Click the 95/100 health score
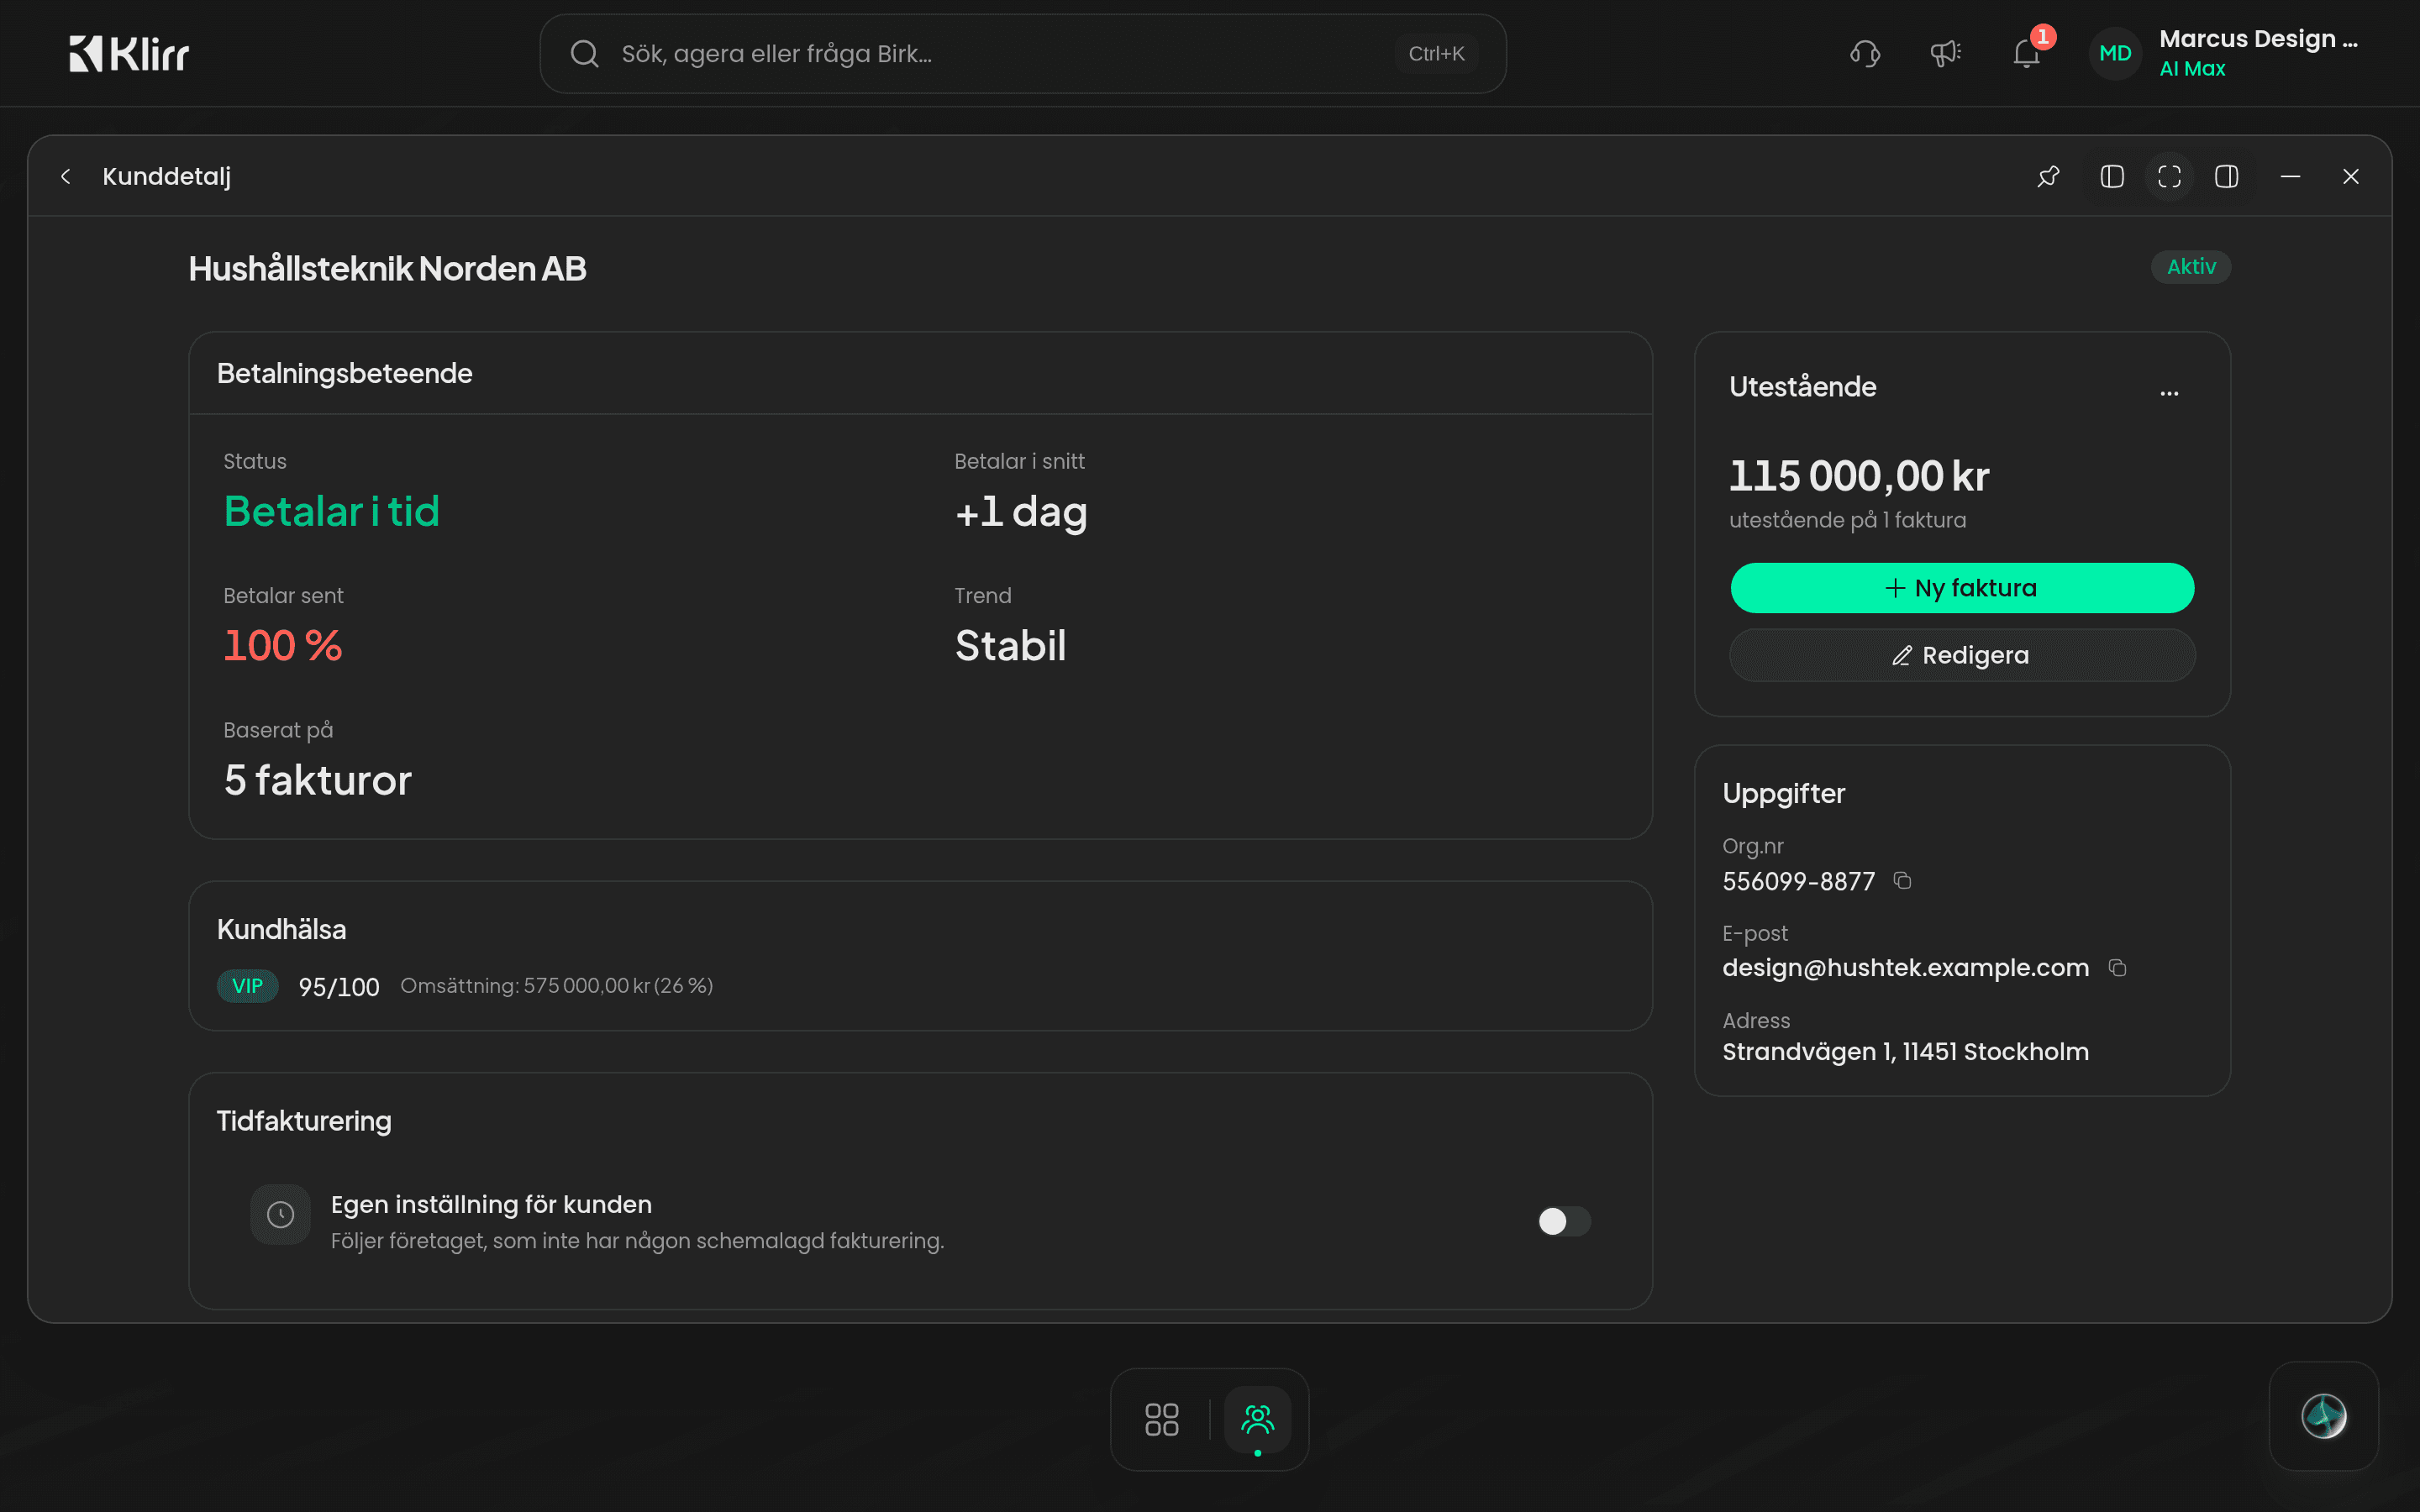The height and width of the screenshot is (1512, 2420). [x=339, y=987]
